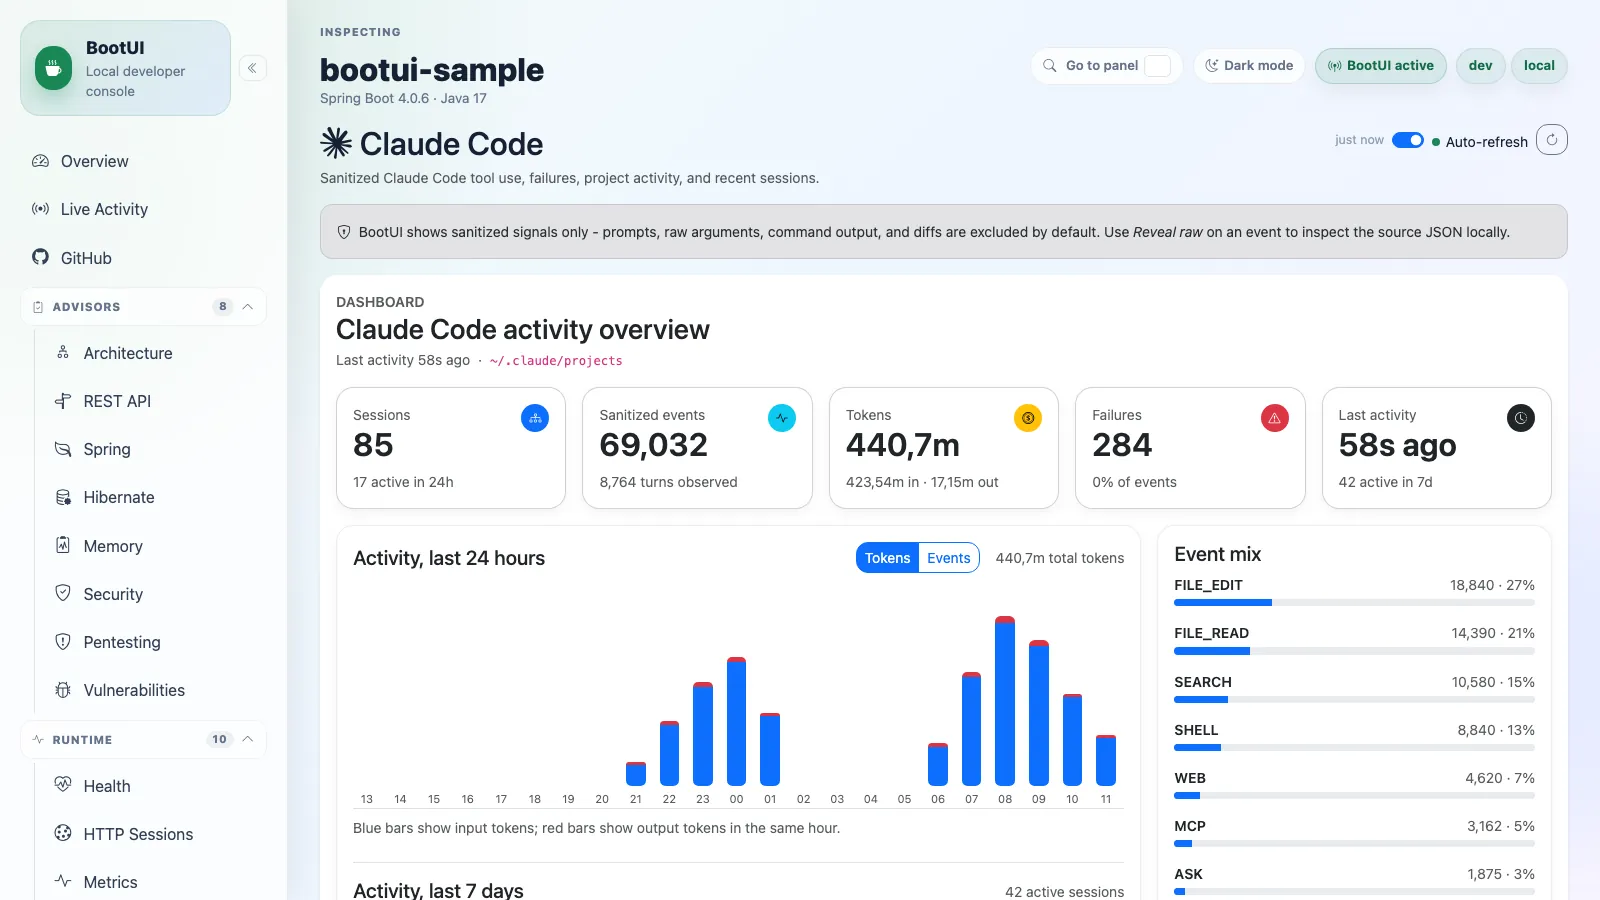Open the GitHub sidebar item
1600x900 pixels.
coord(143,257)
